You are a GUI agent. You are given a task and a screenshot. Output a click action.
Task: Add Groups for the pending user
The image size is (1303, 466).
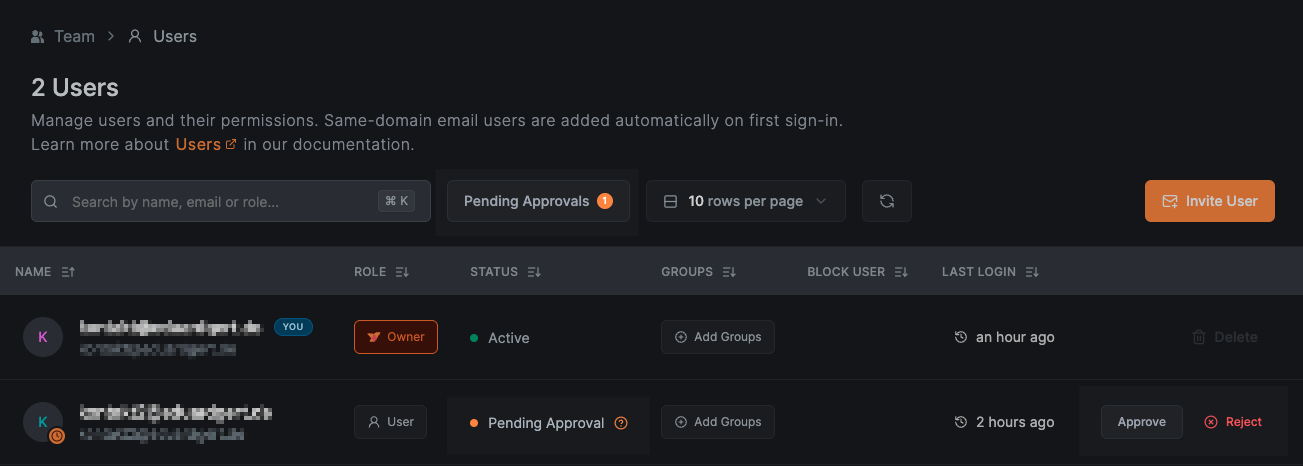coord(718,422)
